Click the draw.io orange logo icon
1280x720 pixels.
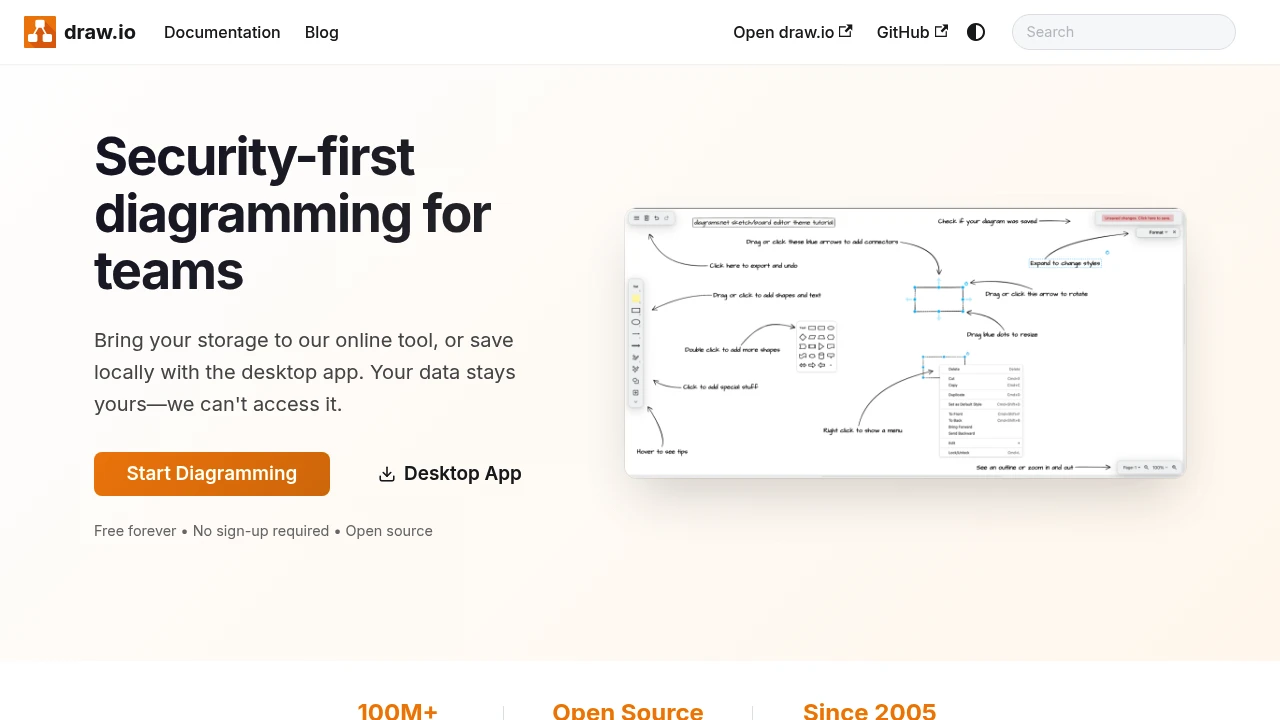(x=40, y=32)
